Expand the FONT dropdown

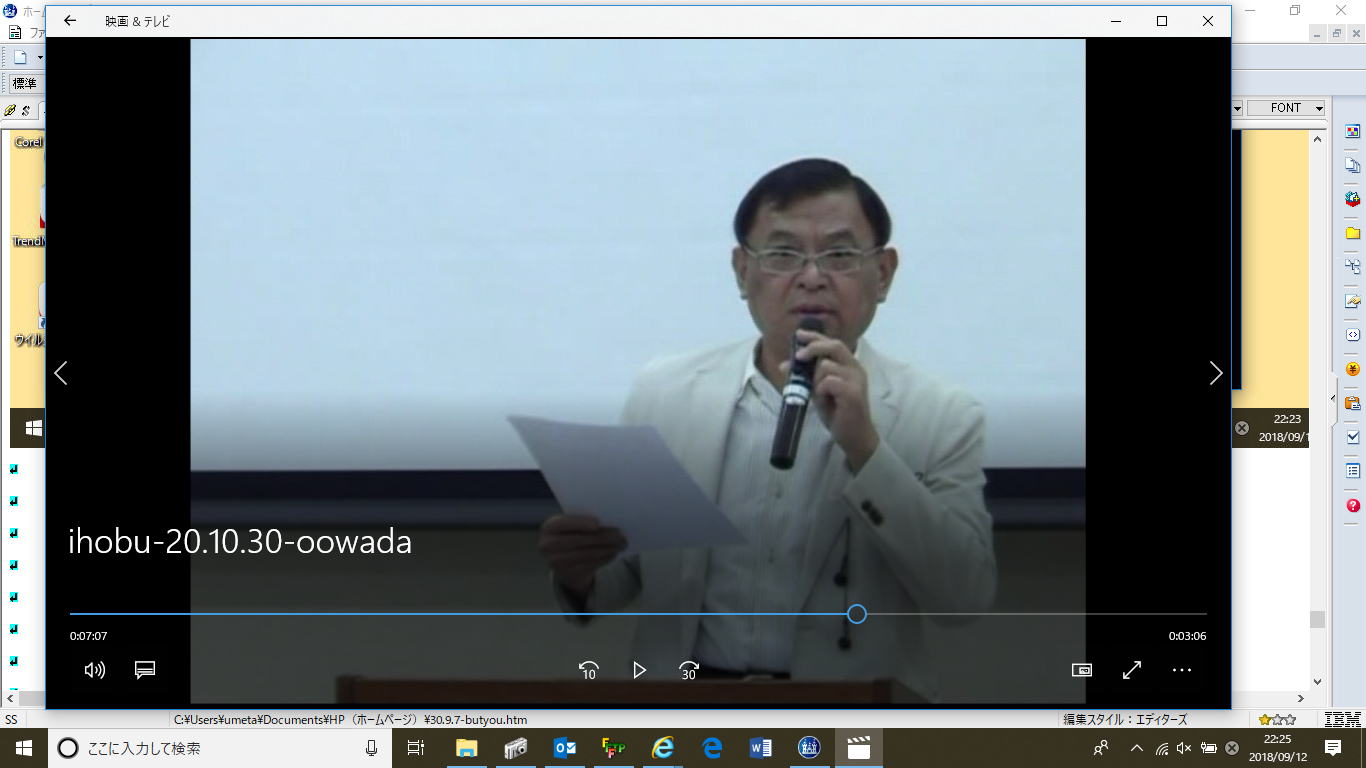pos(1319,108)
